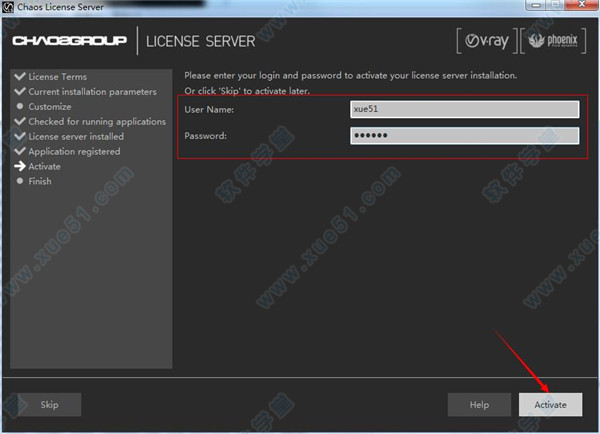Select the Customize step
Viewport: 600px width, 434px height.
coord(50,107)
